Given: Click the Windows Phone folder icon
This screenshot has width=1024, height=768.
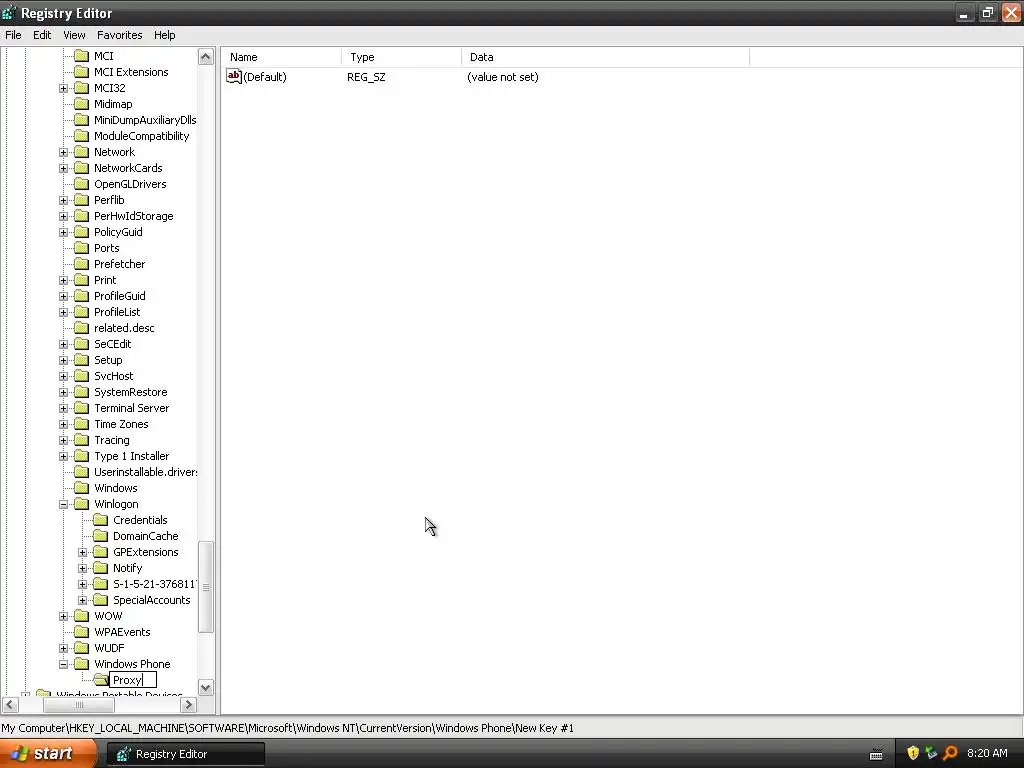Looking at the screenshot, I should [x=82, y=664].
